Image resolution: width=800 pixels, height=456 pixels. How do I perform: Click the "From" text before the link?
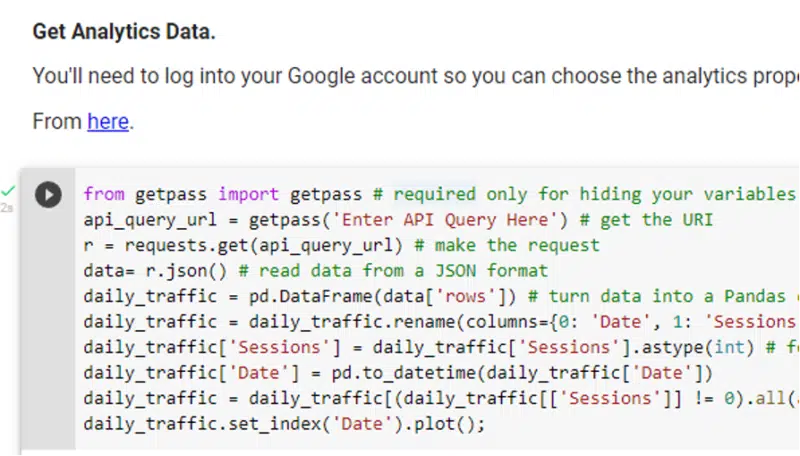[x=57, y=122]
